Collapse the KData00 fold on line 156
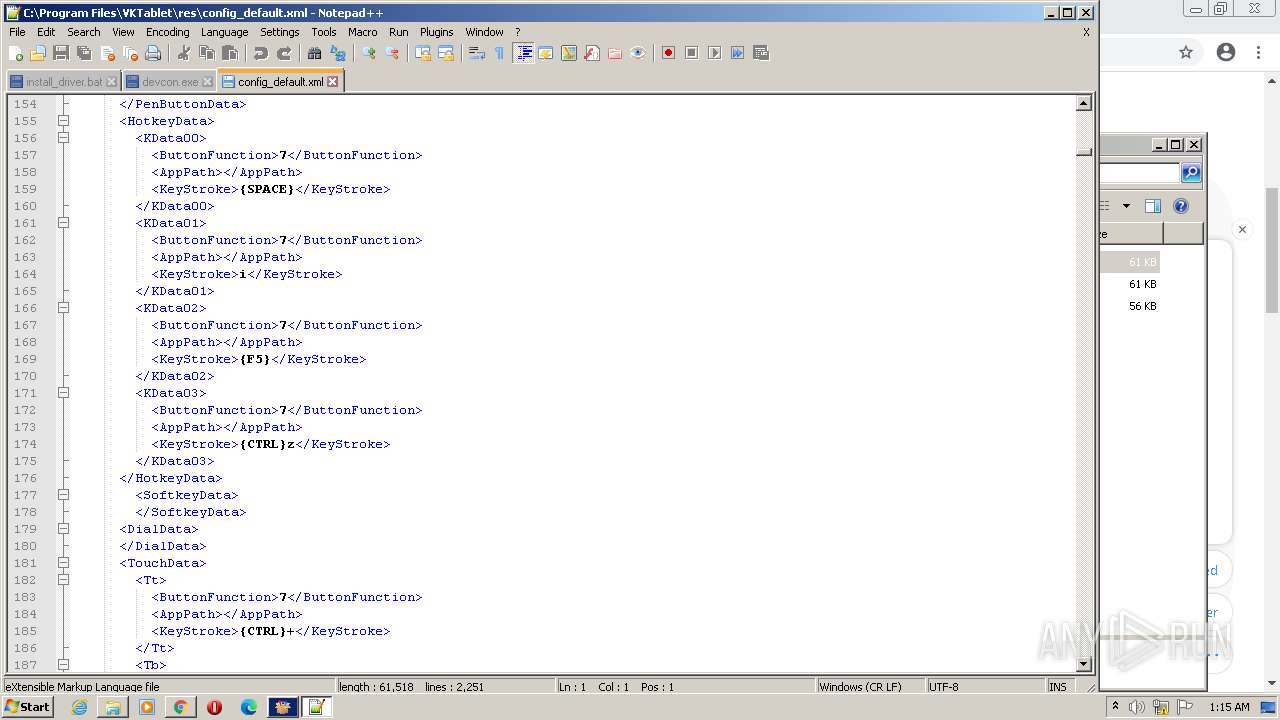Image resolution: width=1280 pixels, height=720 pixels. (63, 138)
